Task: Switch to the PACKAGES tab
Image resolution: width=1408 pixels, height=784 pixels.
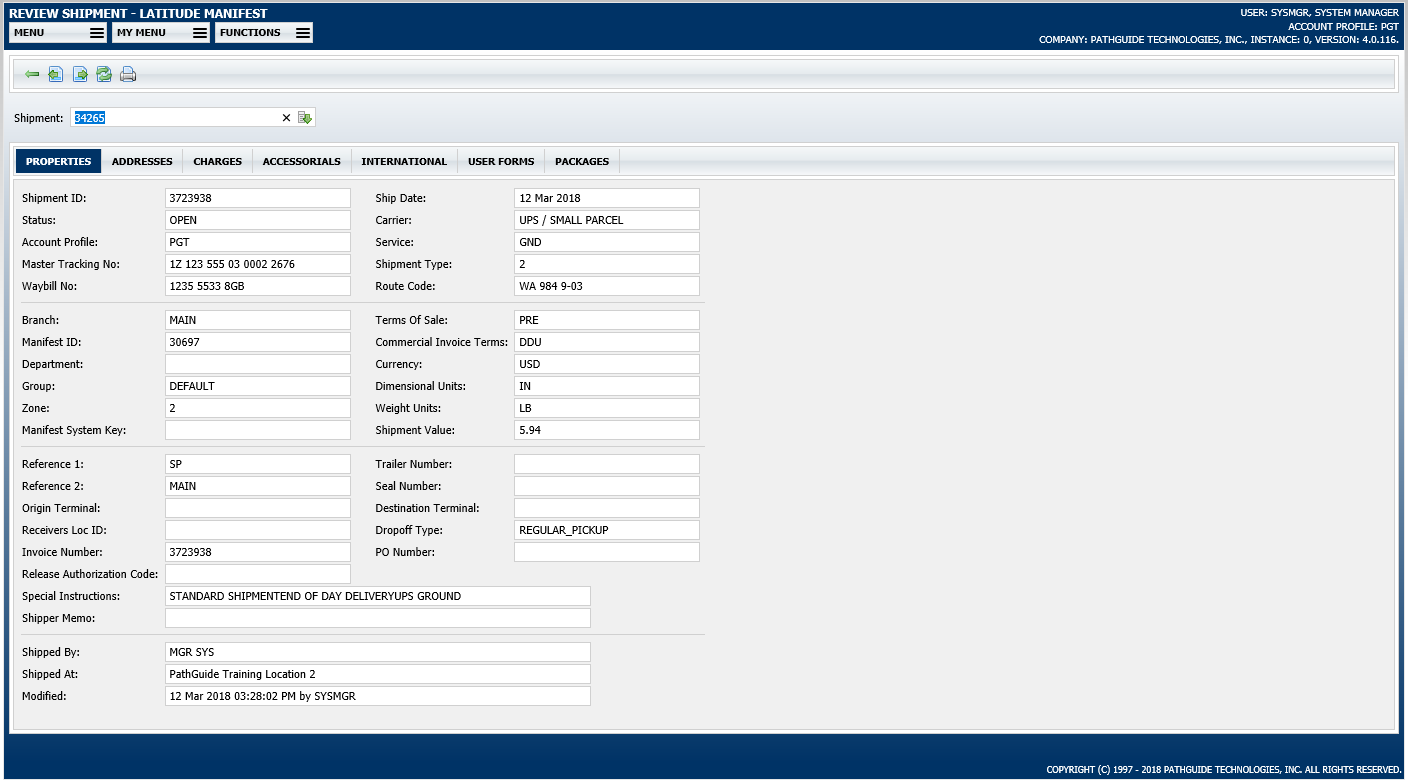Action: click(x=582, y=161)
